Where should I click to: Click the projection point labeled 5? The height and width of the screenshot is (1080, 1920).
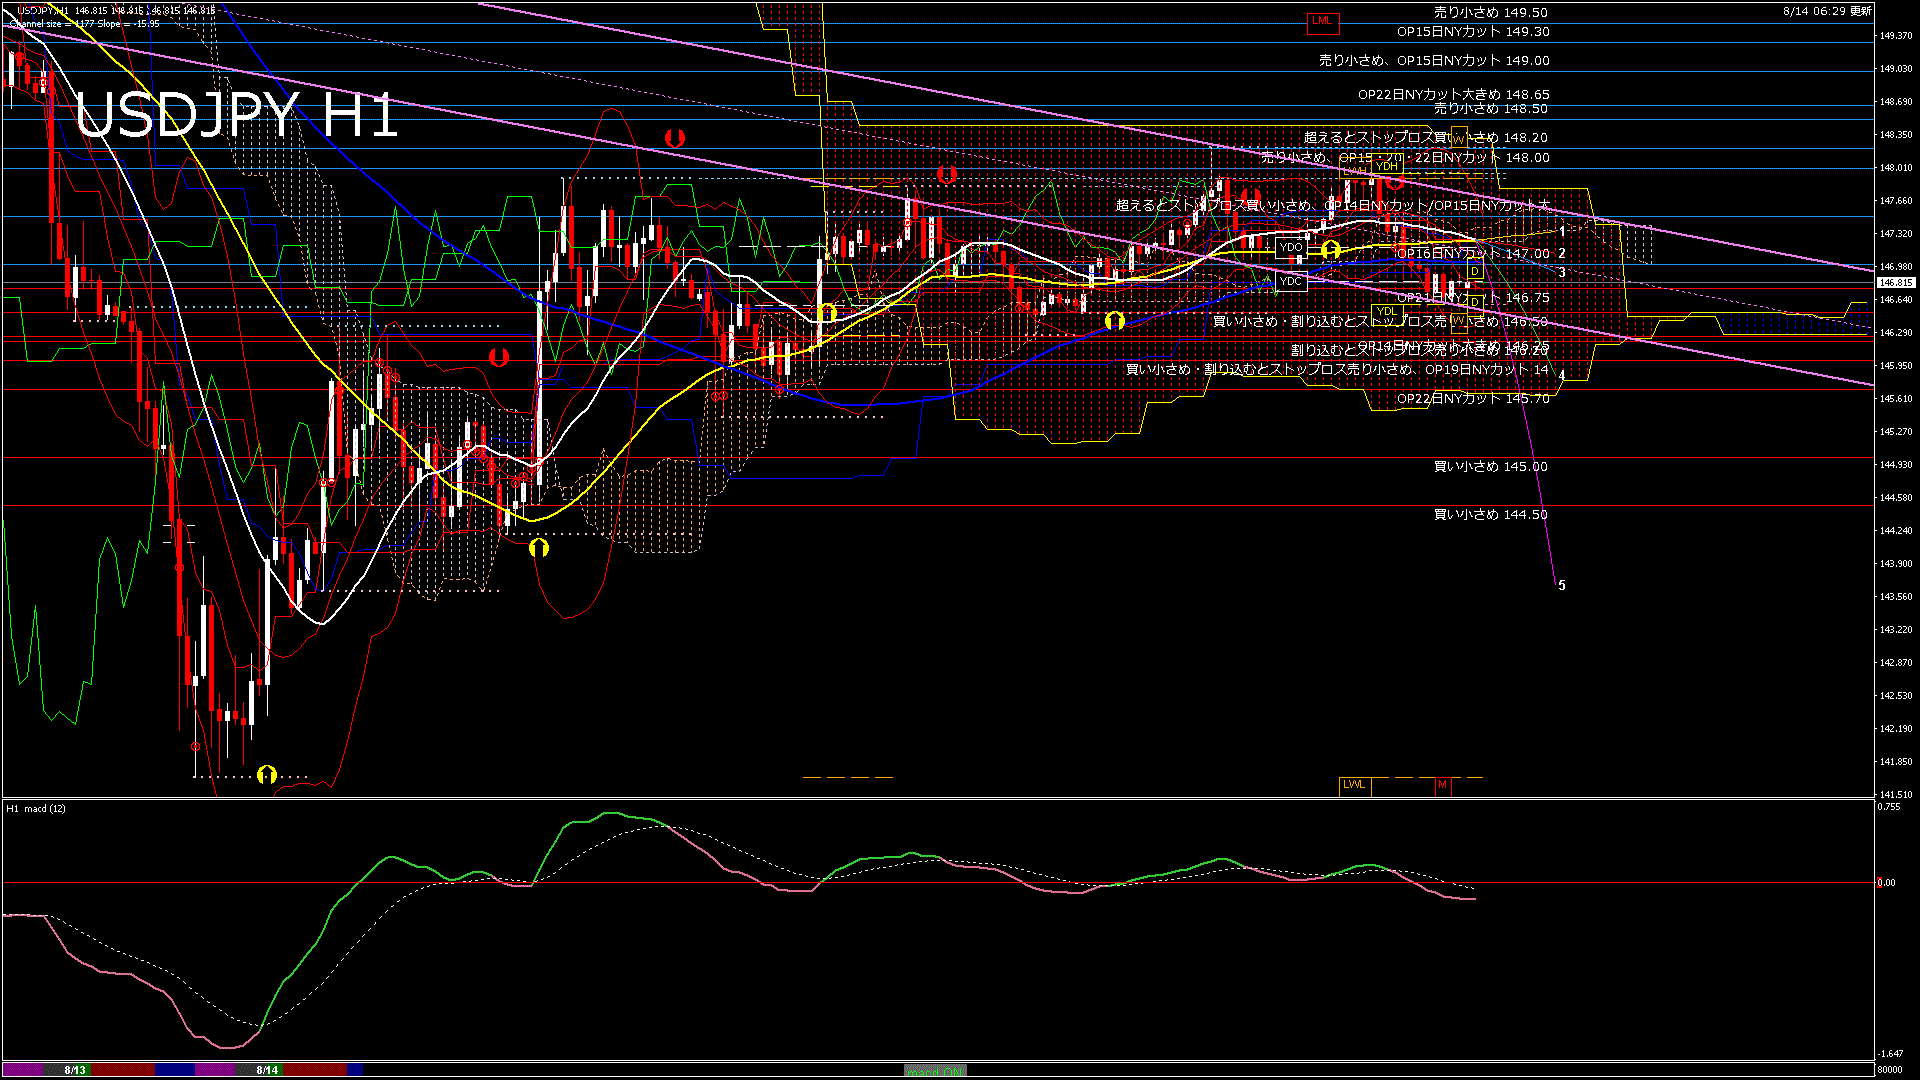pos(1562,586)
